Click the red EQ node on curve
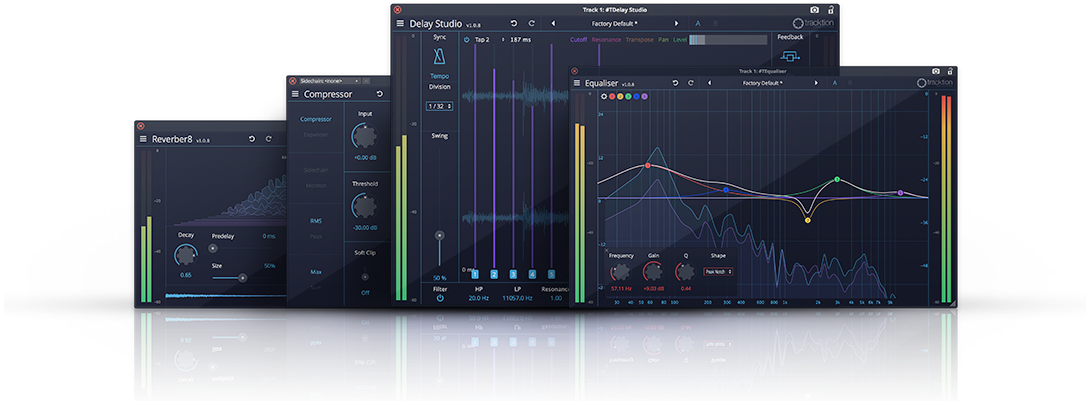 (648, 166)
